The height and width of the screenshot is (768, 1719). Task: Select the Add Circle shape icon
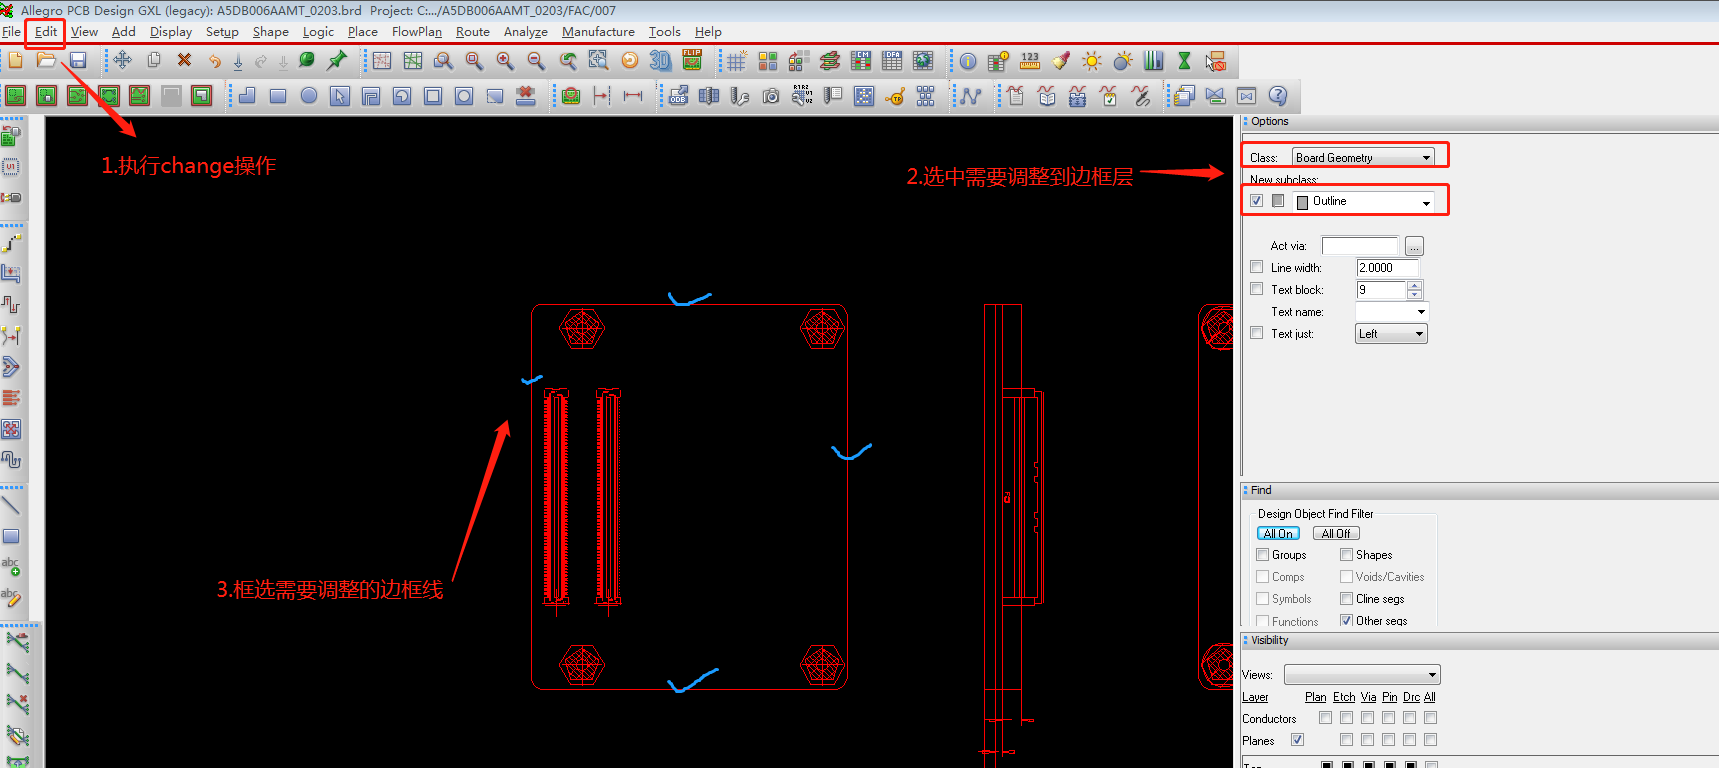pyautogui.click(x=309, y=96)
